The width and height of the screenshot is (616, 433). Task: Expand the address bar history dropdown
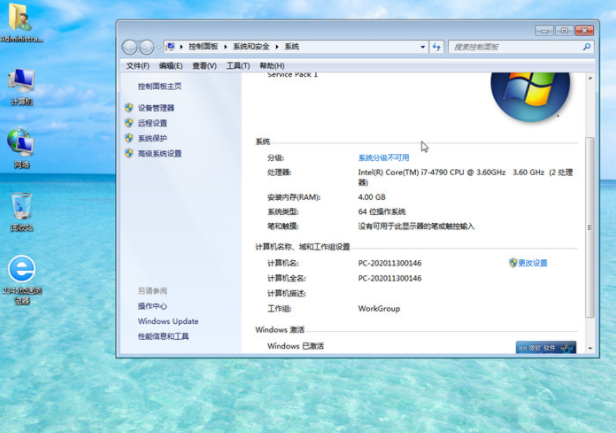pos(423,47)
